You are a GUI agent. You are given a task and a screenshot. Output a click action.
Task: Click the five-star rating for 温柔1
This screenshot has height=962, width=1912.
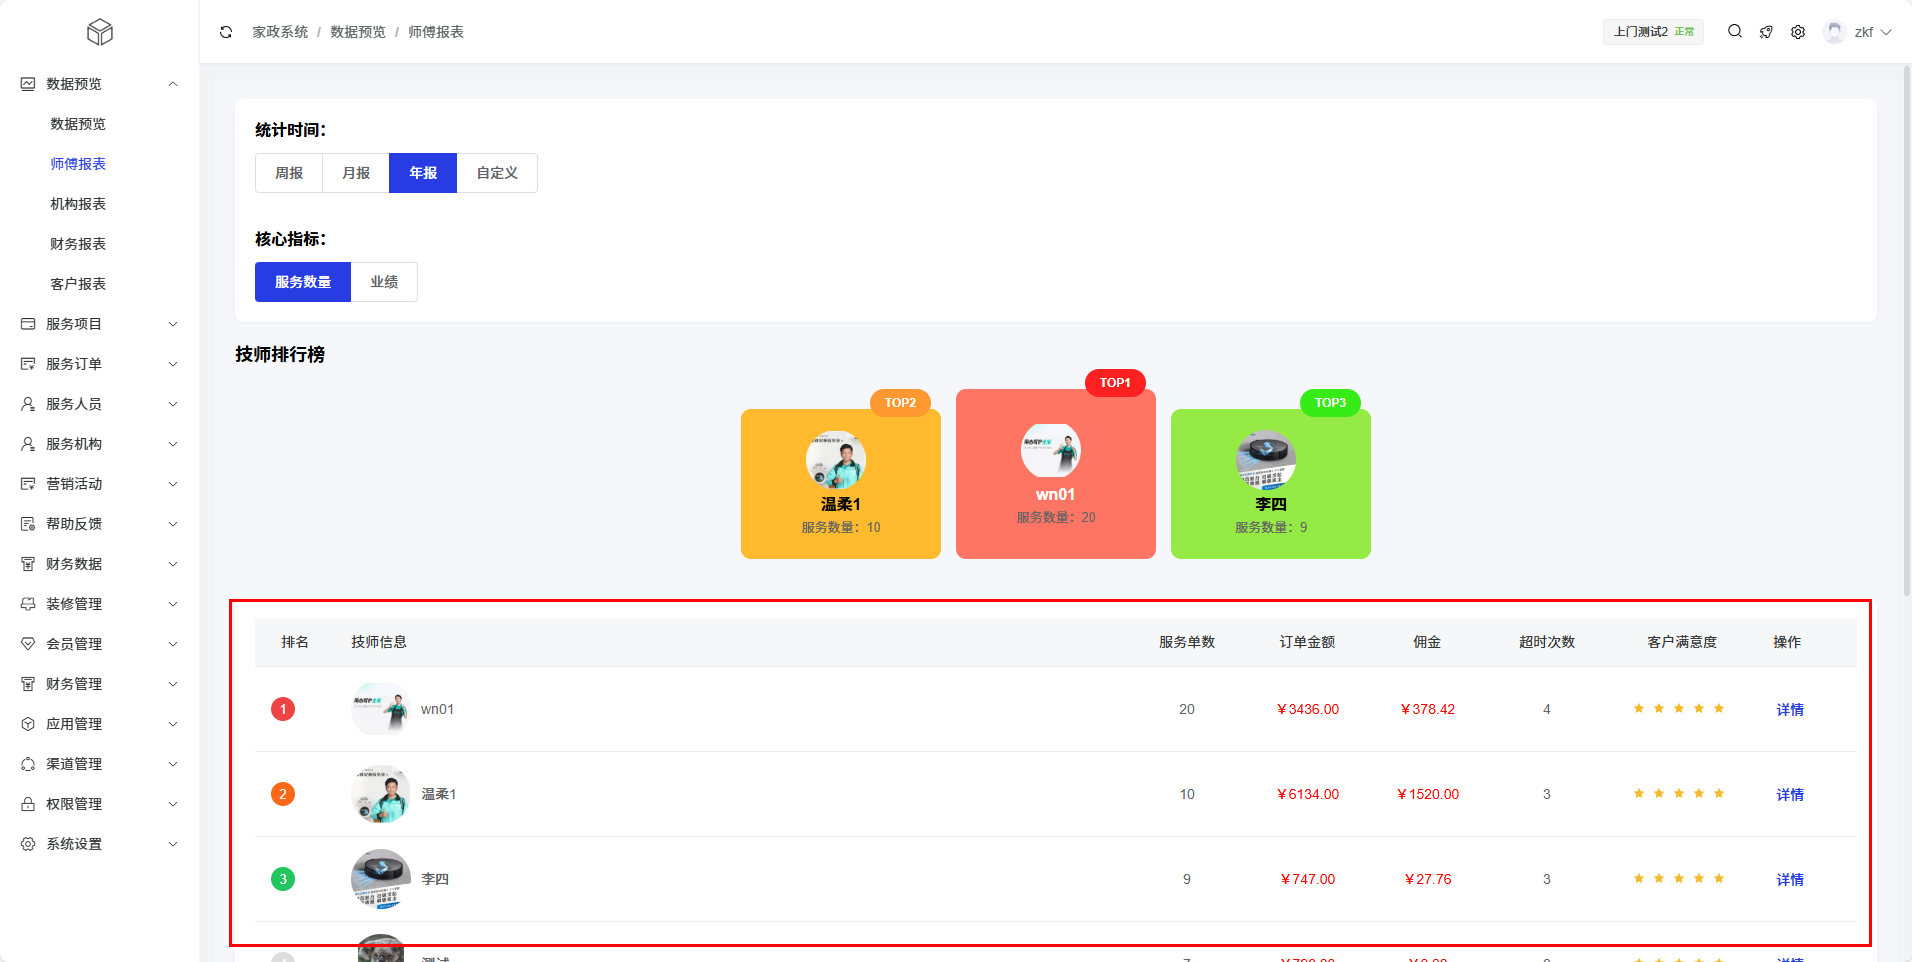pyautogui.click(x=1679, y=794)
